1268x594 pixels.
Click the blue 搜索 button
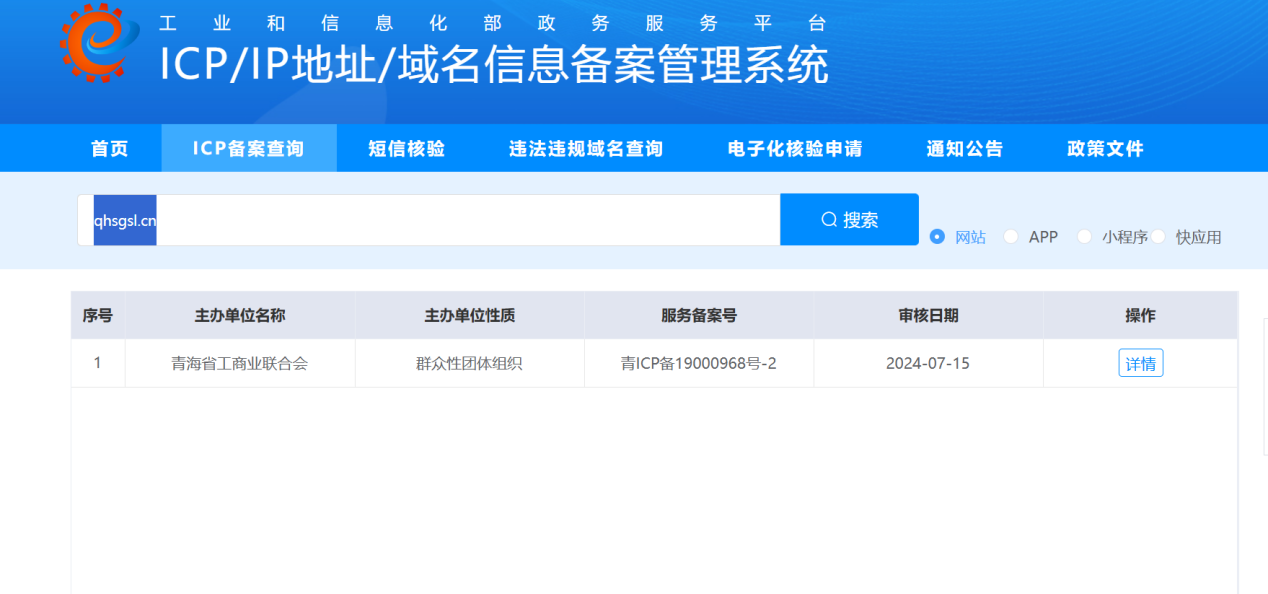pyautogui.click(x=849, y=220)
